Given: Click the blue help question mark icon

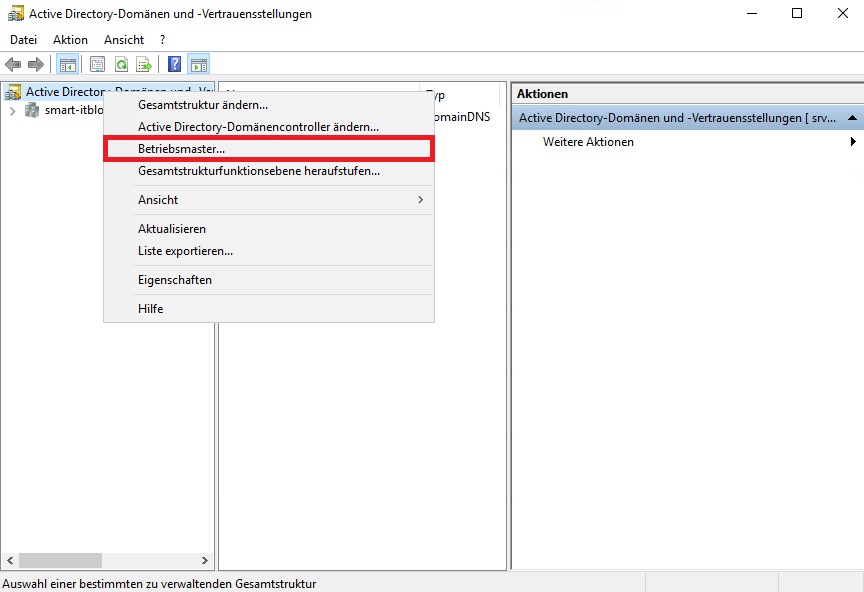Looking at the screenshot, I should [x=175, y=65].
